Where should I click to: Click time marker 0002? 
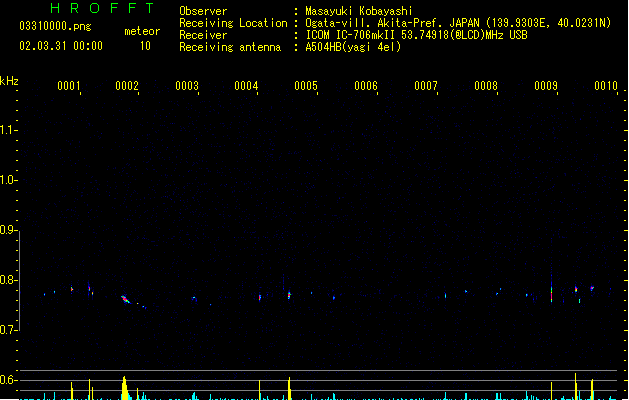(x=127, y=85)
